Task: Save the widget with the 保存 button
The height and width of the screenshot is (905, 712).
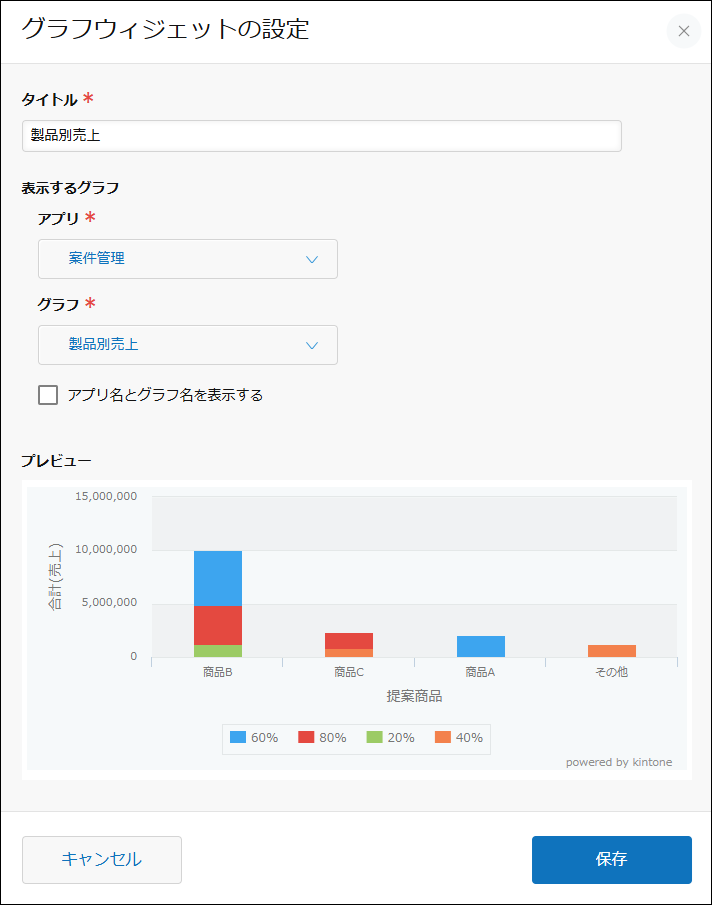Action: [x=611, y=860]
